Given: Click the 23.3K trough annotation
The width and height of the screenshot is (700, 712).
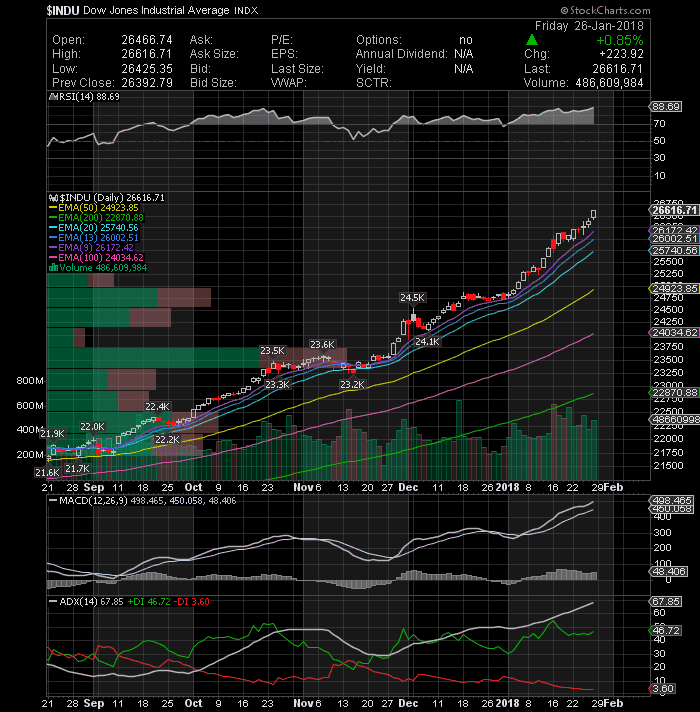Looking at the screenshot, I should (277, 385).
